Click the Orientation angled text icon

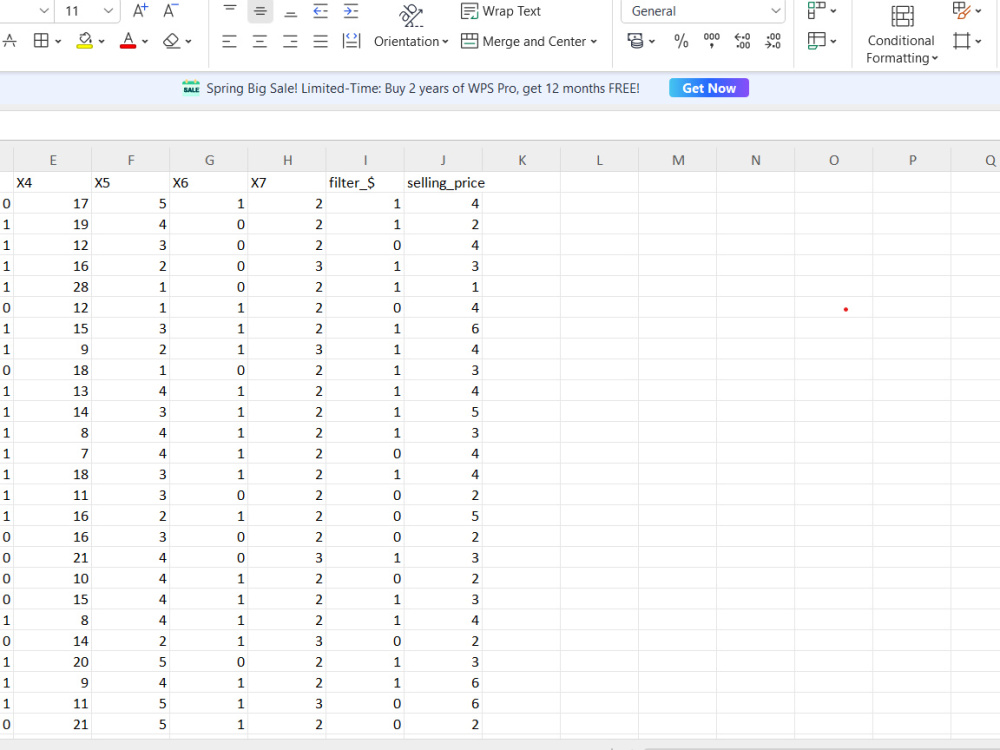[x=411, y=14]
